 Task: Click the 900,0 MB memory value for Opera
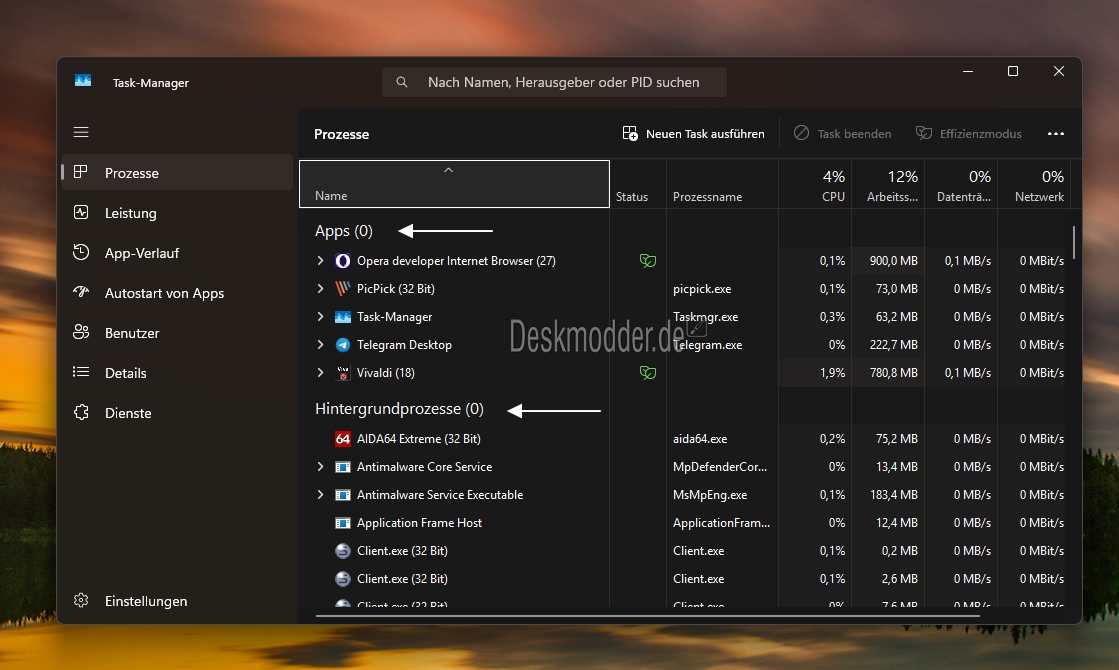tap(893, 261)
